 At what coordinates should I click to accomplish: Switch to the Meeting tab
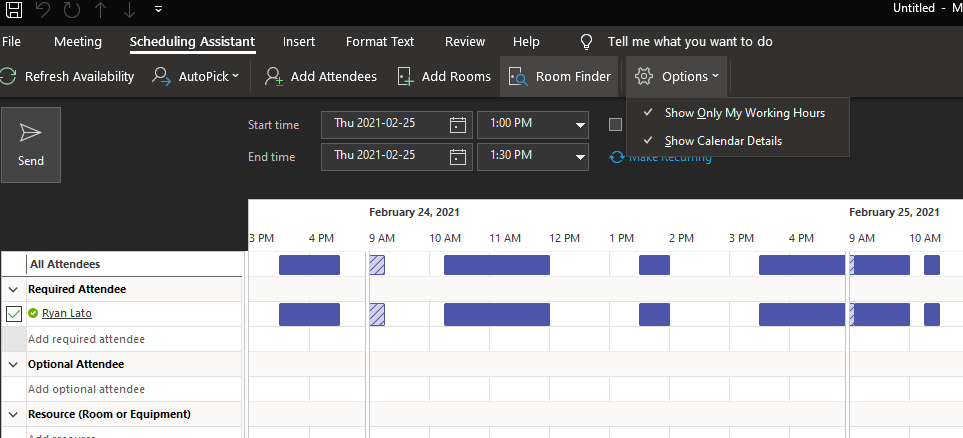click(x=78, y=42)
